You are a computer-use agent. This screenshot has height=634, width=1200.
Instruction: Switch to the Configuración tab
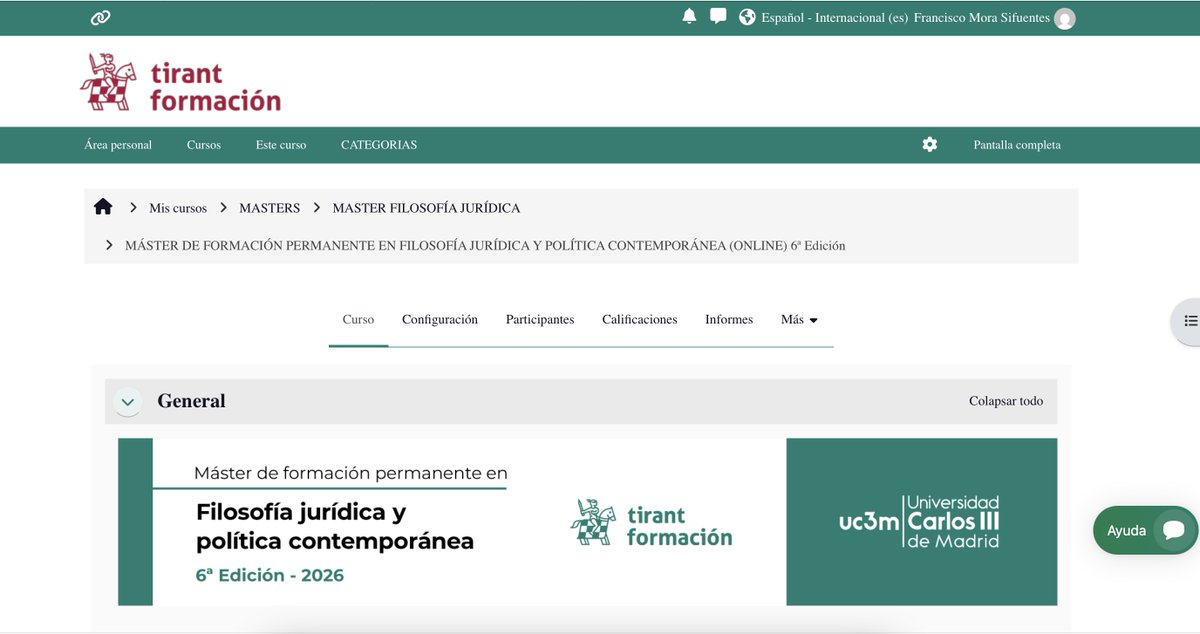(x=440, y=320)
